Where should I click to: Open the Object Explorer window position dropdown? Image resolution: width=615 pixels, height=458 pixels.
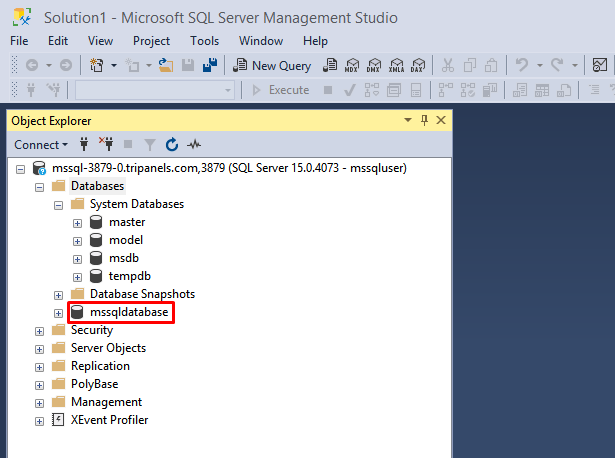408,120
